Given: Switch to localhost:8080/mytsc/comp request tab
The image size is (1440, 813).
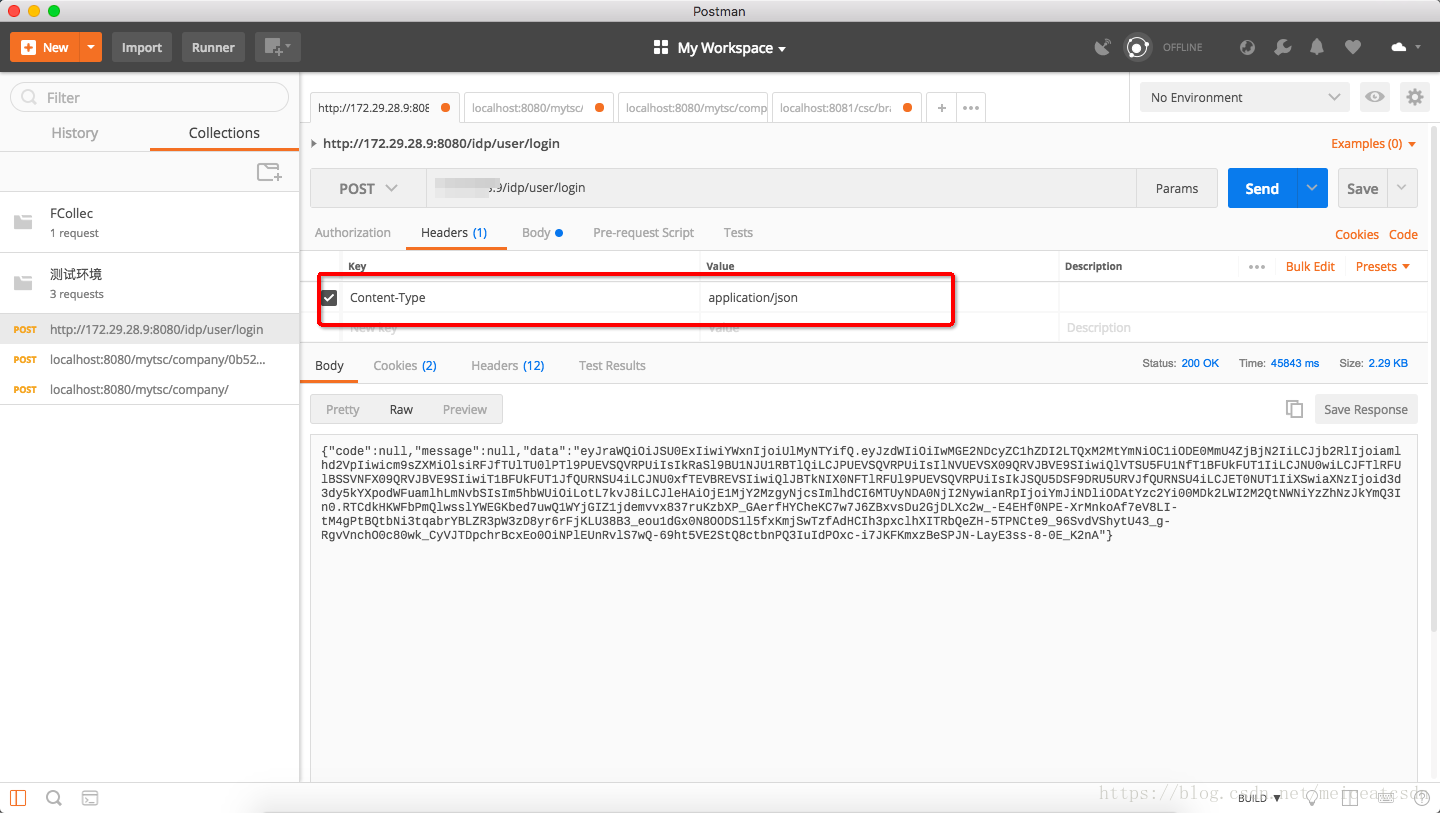Looking at the screenshot, I should point(692,108).
